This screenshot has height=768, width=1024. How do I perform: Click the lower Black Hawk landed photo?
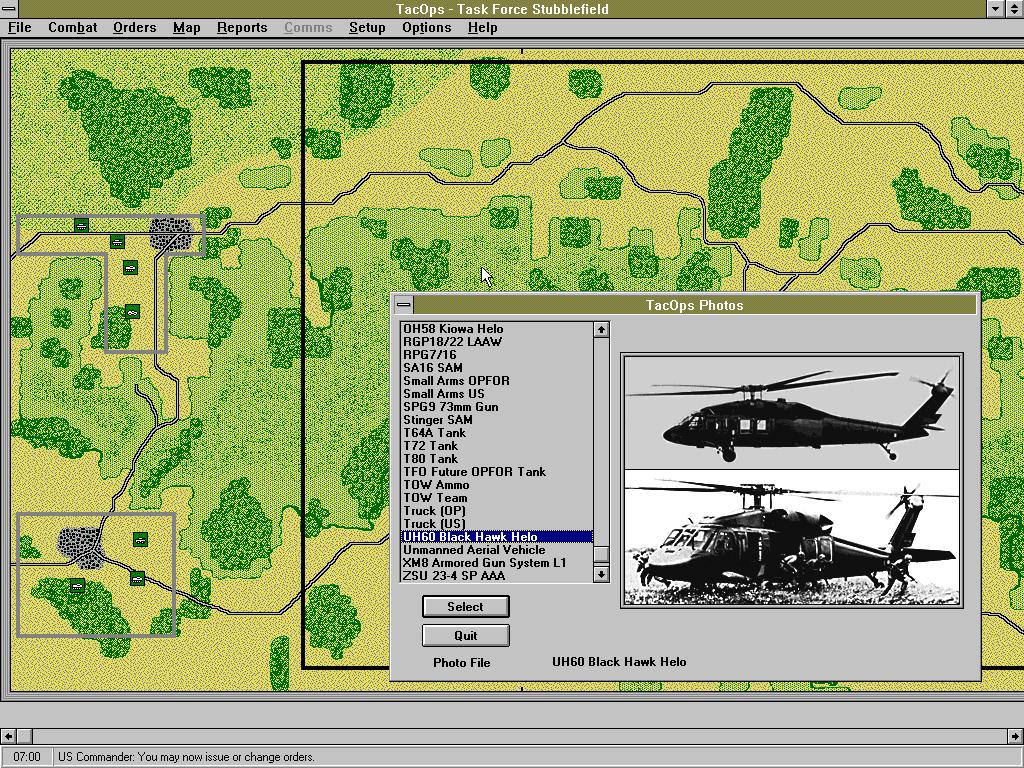[792, 537]
